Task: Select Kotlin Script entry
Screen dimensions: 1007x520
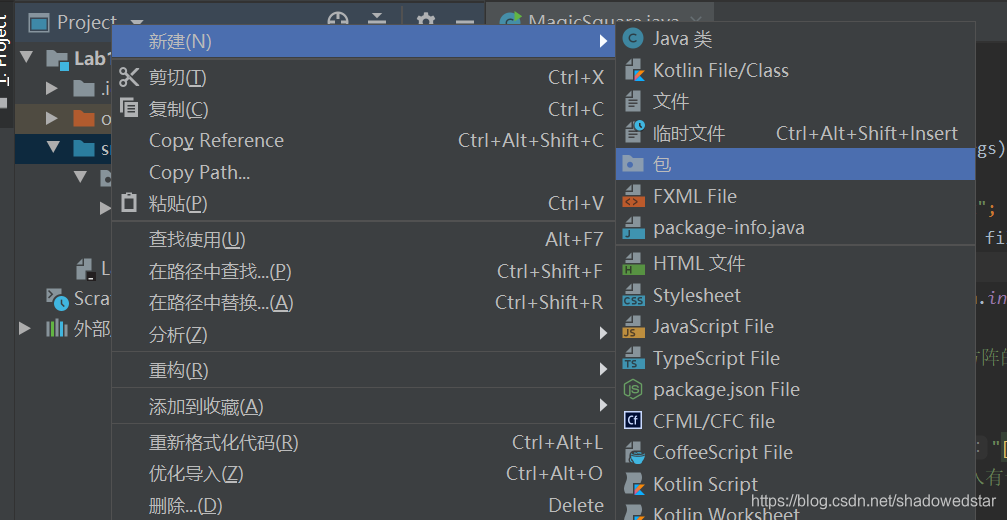Action: pos(795,483)
